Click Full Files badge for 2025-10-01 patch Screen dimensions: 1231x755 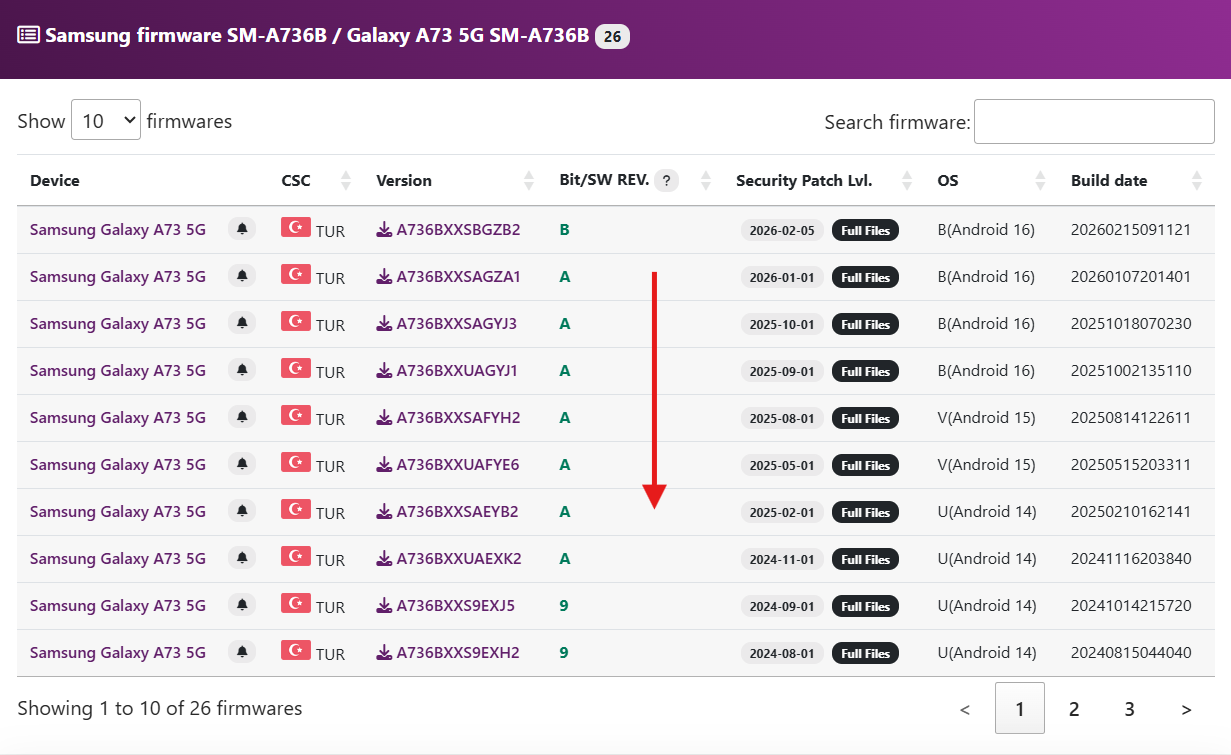[x=865, y=324]
